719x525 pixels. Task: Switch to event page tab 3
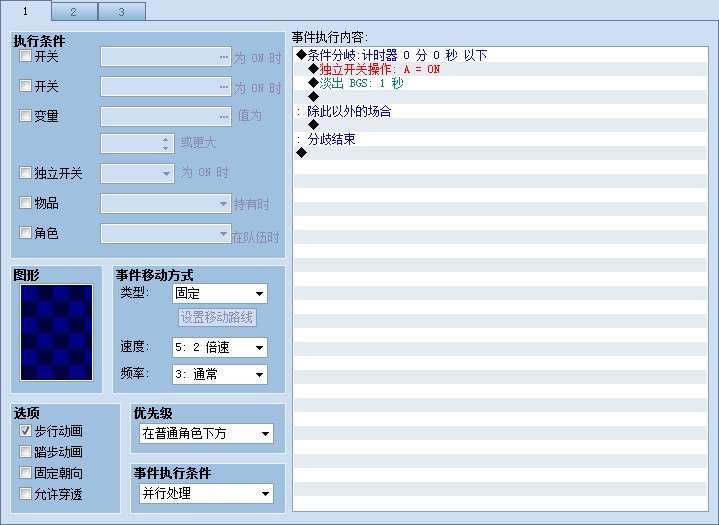[122, 11]
